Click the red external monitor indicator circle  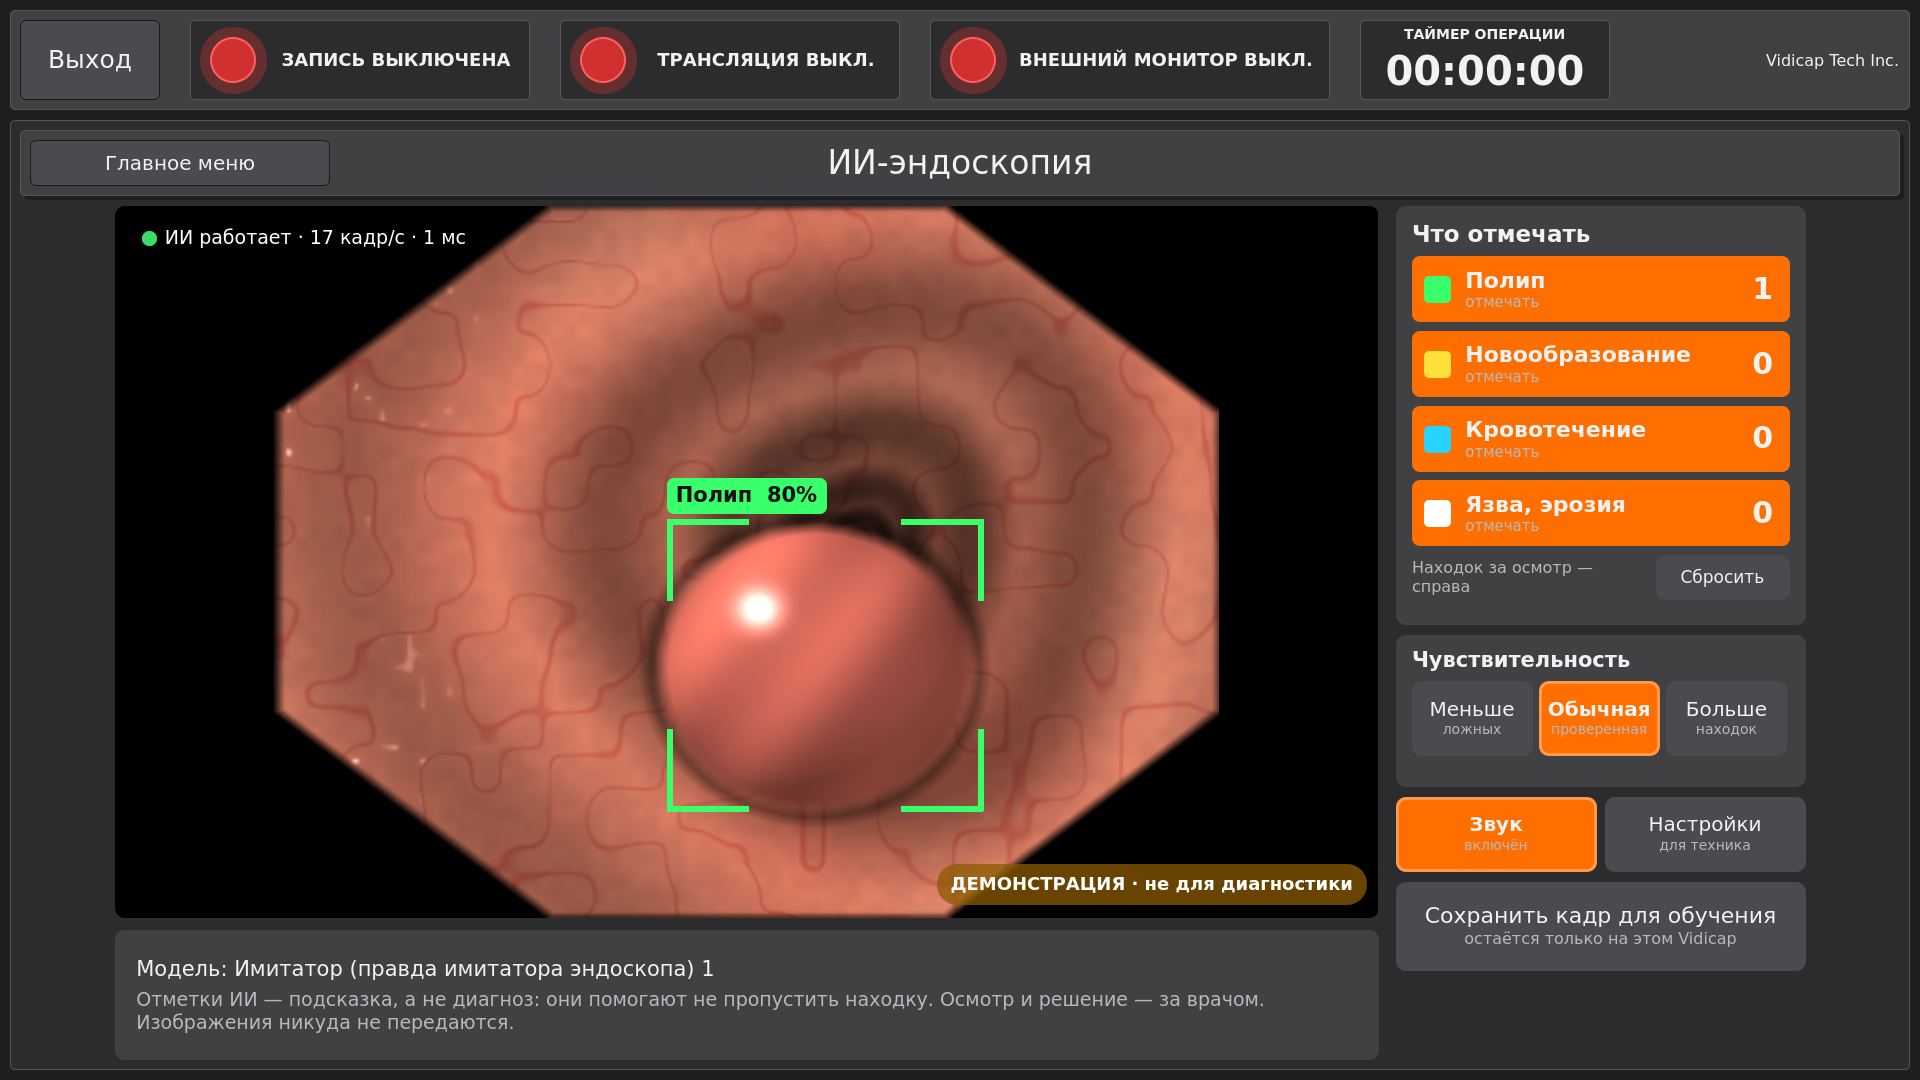click(973, 60)
